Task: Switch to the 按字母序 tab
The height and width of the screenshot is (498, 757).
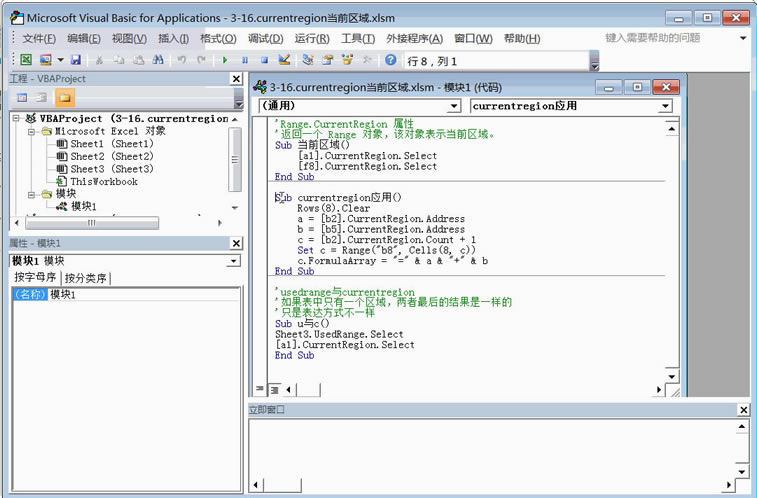Action: tap(35, 277)
